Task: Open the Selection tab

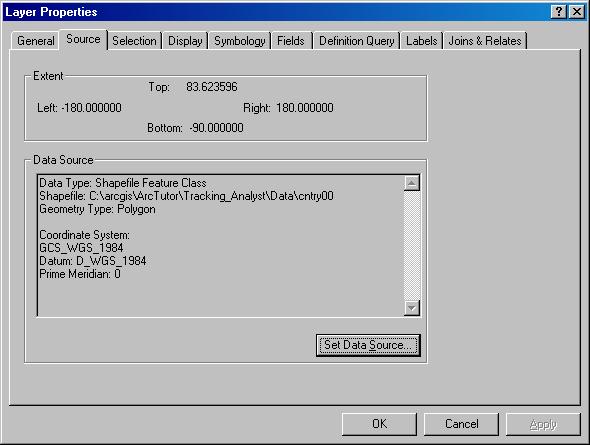Action: (134, 41)
